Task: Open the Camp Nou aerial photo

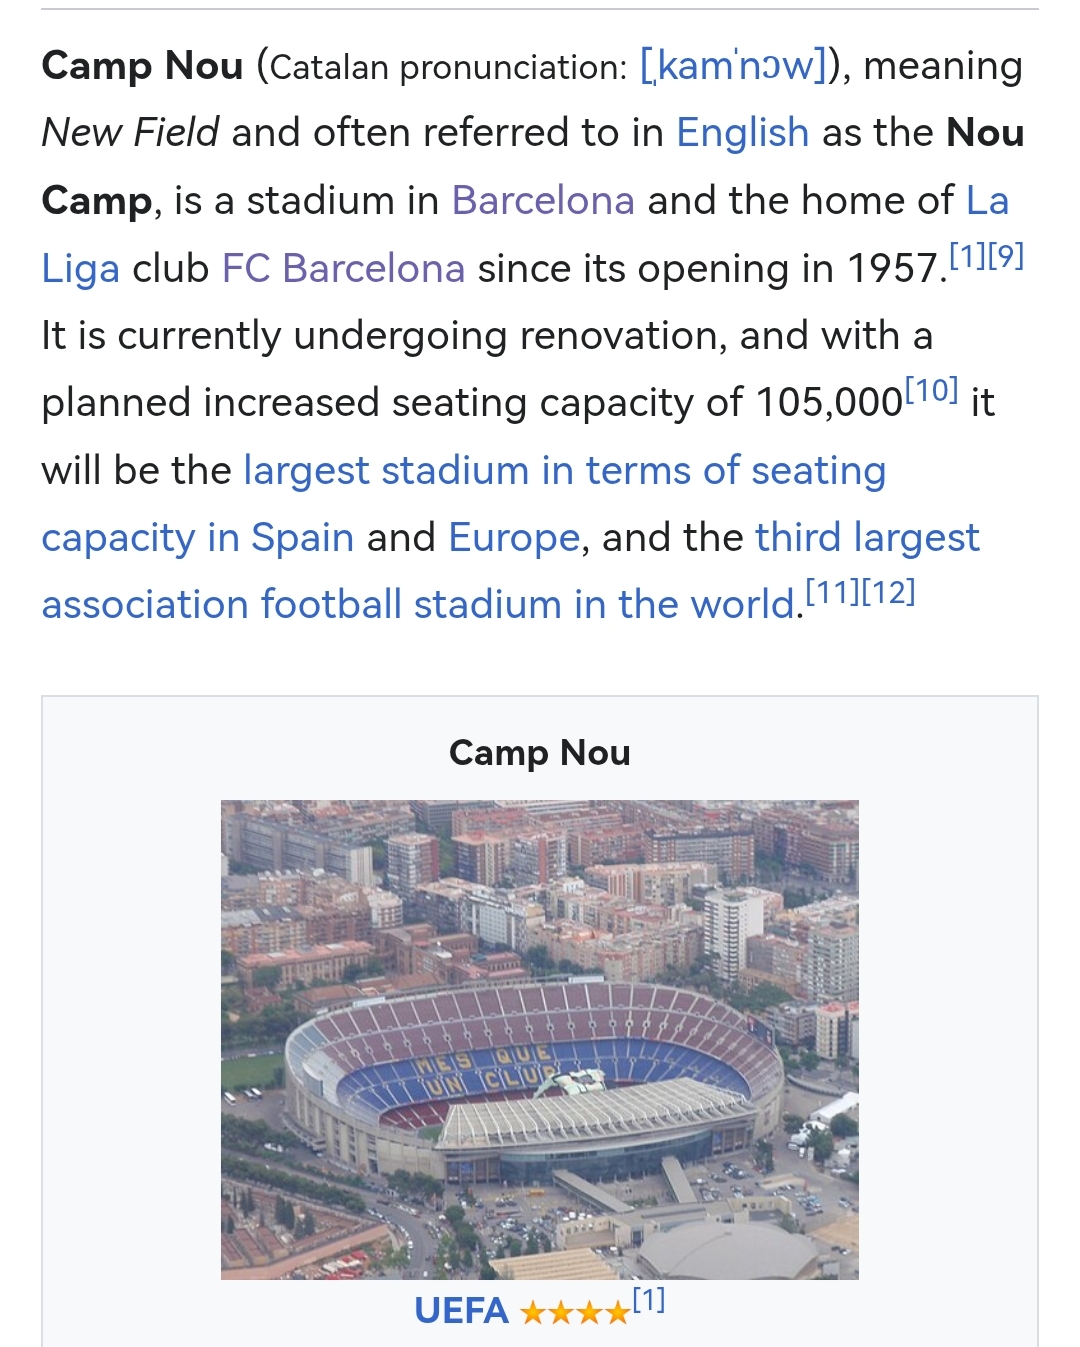Action: point(539,1039)
